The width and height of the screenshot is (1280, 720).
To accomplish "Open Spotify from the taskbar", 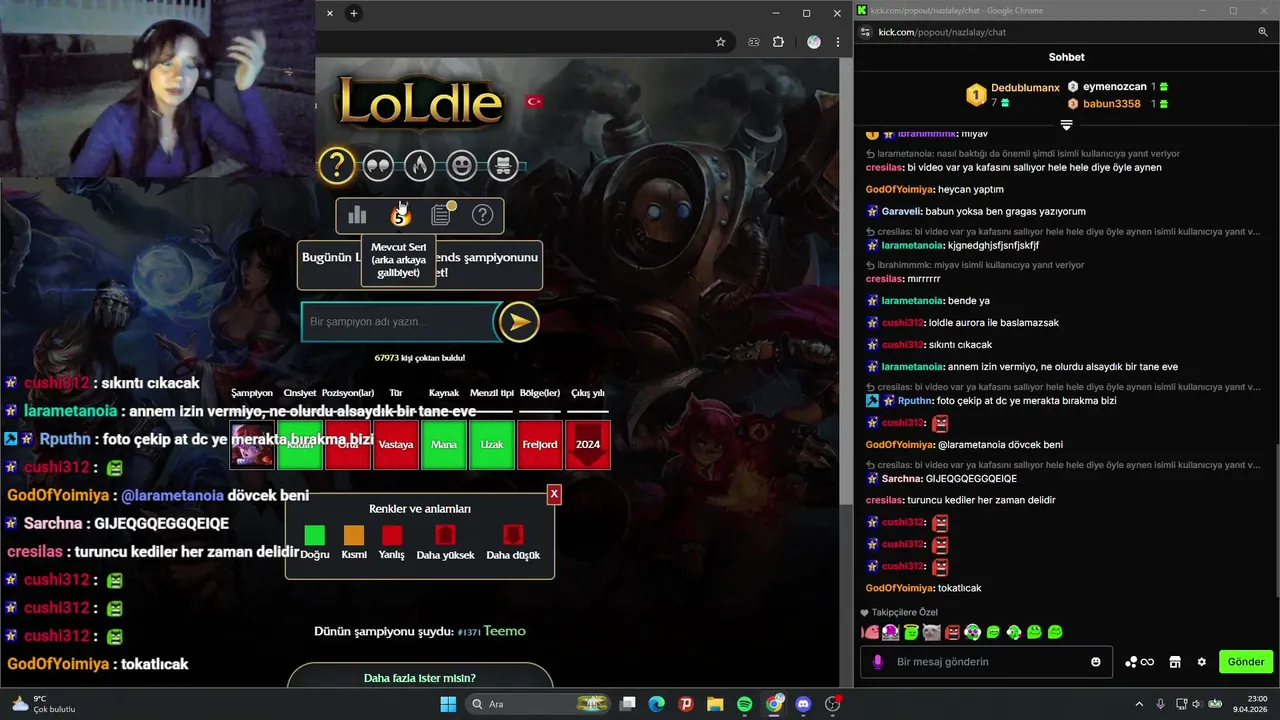I will tap(745, 704).
